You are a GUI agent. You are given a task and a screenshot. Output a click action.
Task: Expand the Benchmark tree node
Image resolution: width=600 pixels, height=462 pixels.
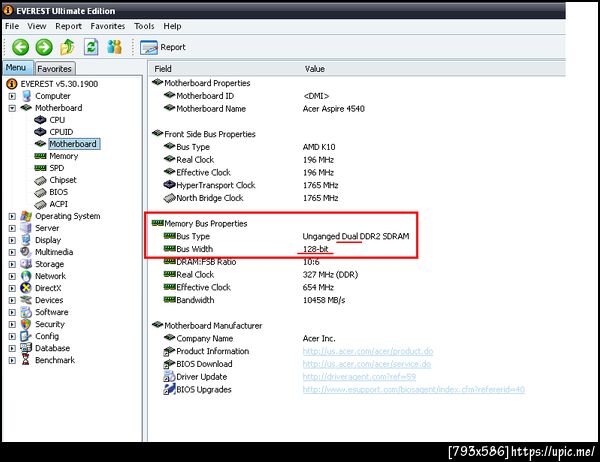[x=12, y=360]
